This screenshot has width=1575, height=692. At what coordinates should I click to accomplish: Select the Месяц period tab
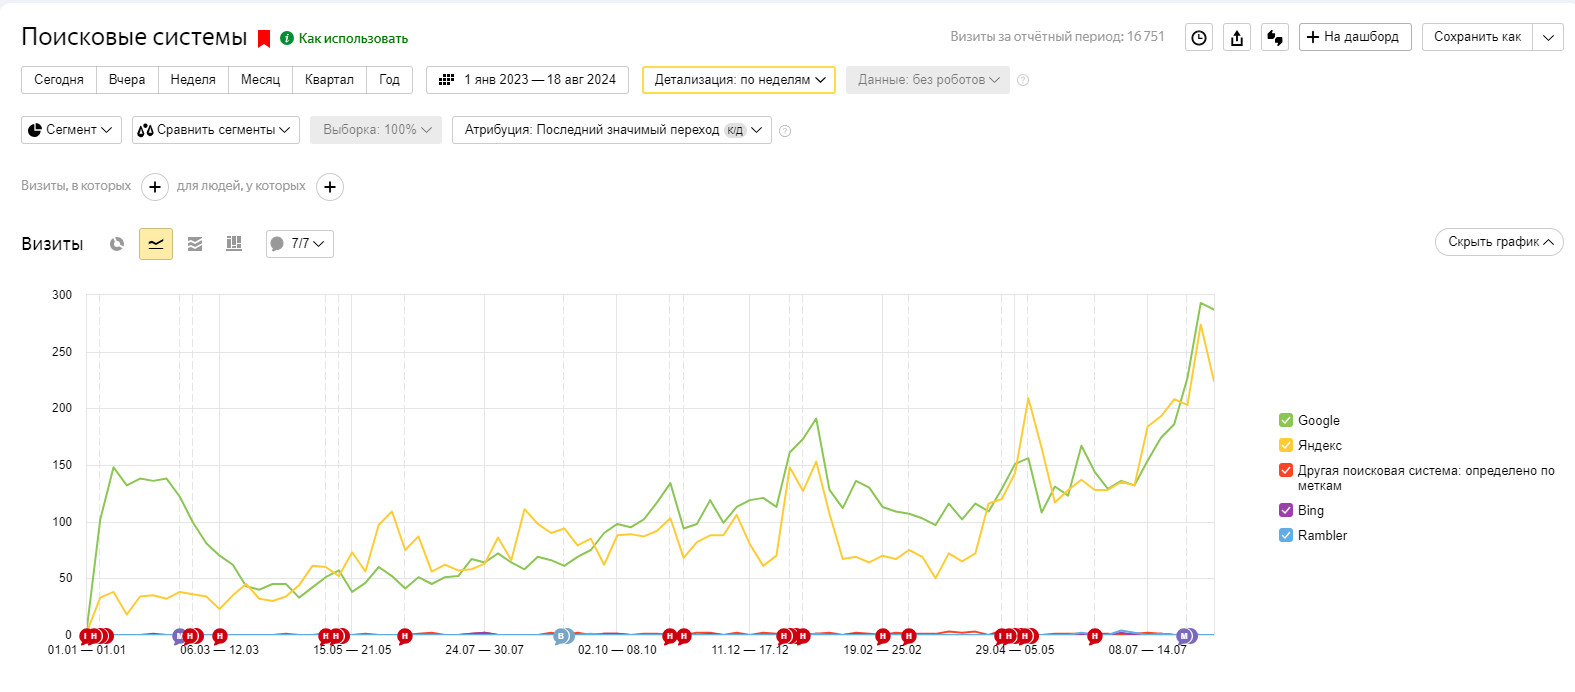260,80
